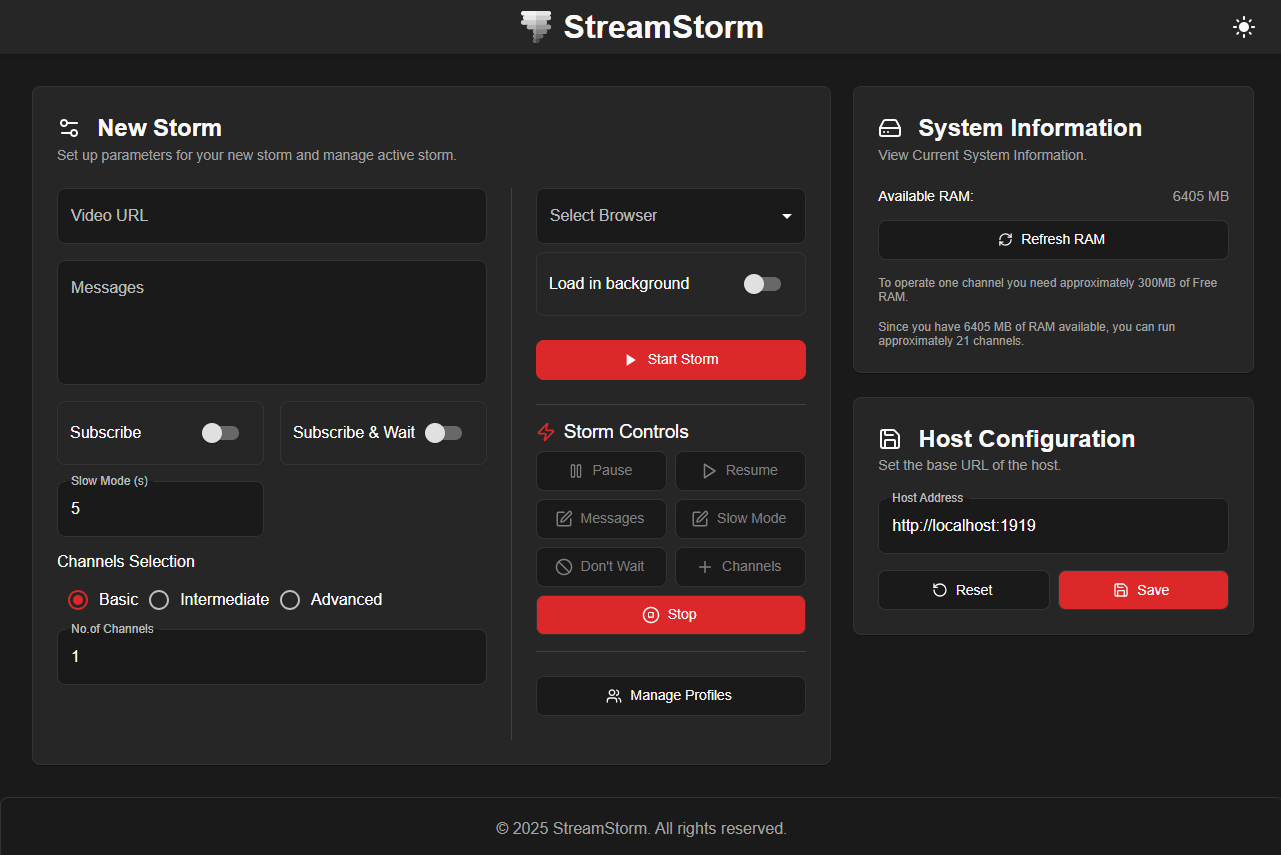1281x855 pixels.
Task: Reset the host address
Action: [x=963, y=590]
